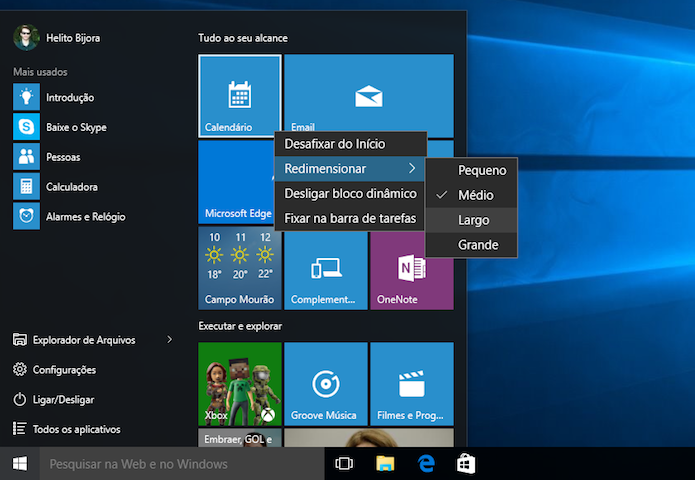Choose the Pequeno tile size
Image resolution: width=695 pixels, height=480 pixels.
coord(471,170)
